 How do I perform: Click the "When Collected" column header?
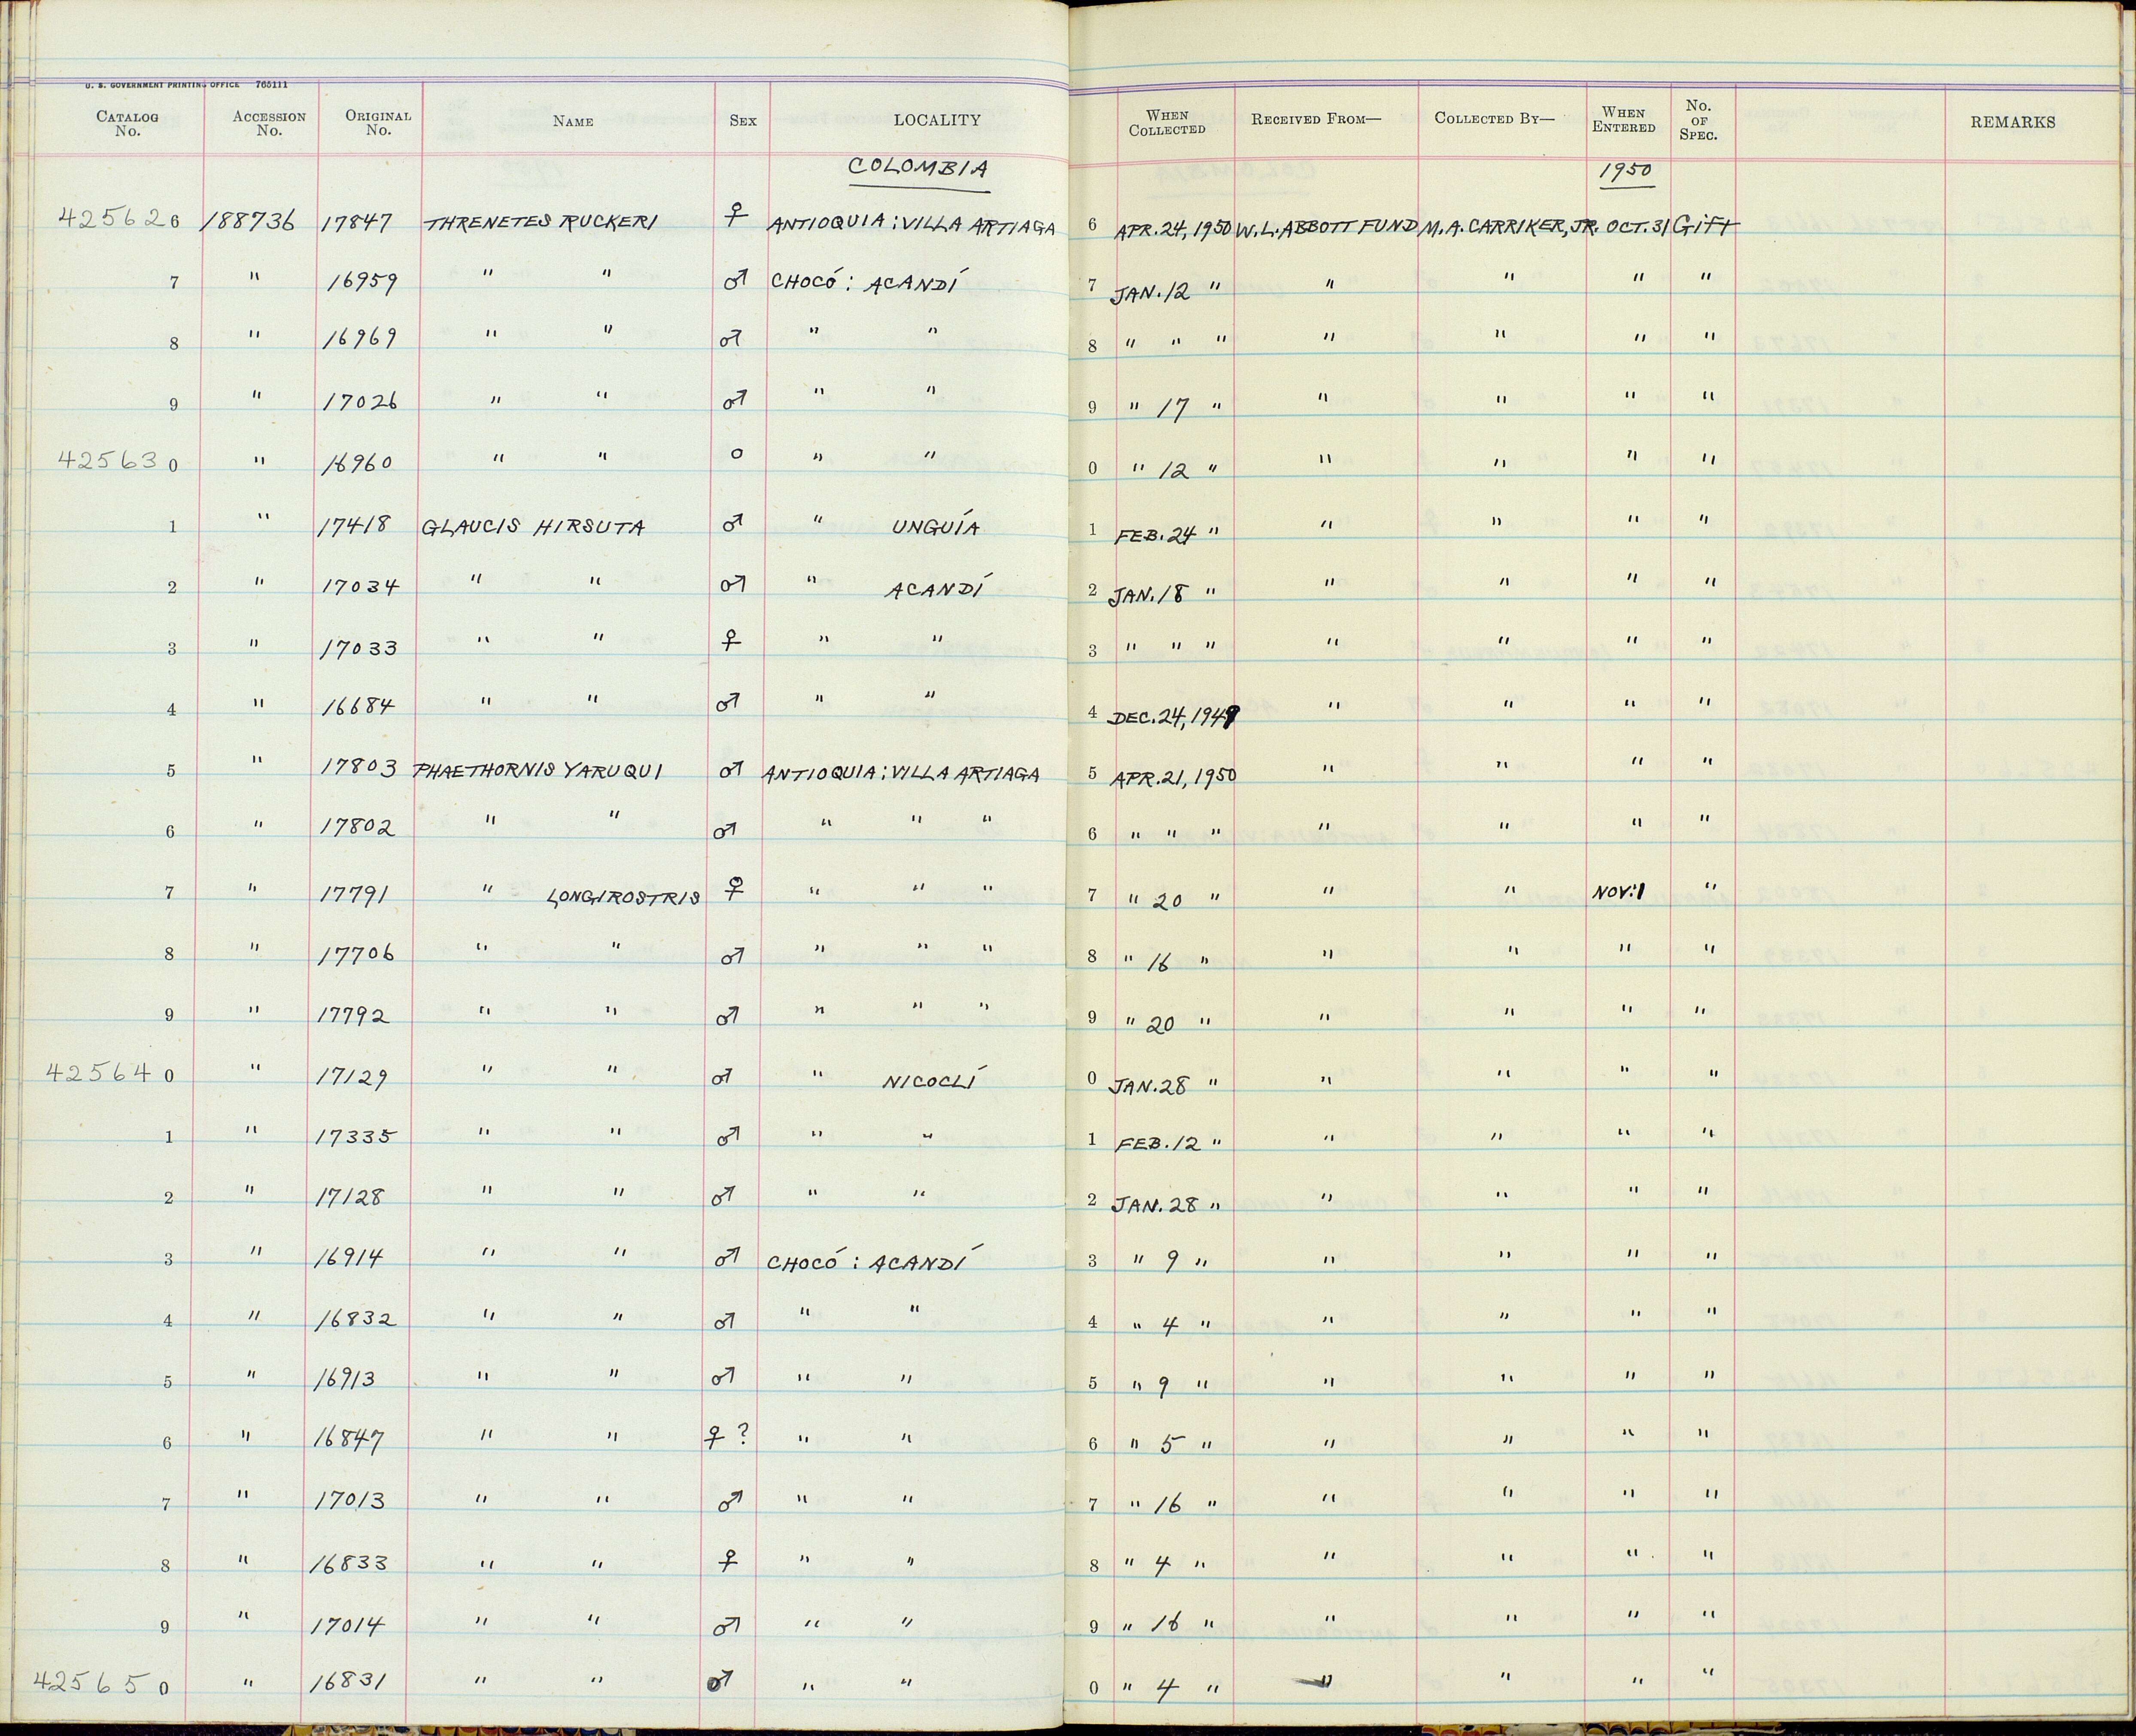pyautogui.click(x=1167, y=122)
